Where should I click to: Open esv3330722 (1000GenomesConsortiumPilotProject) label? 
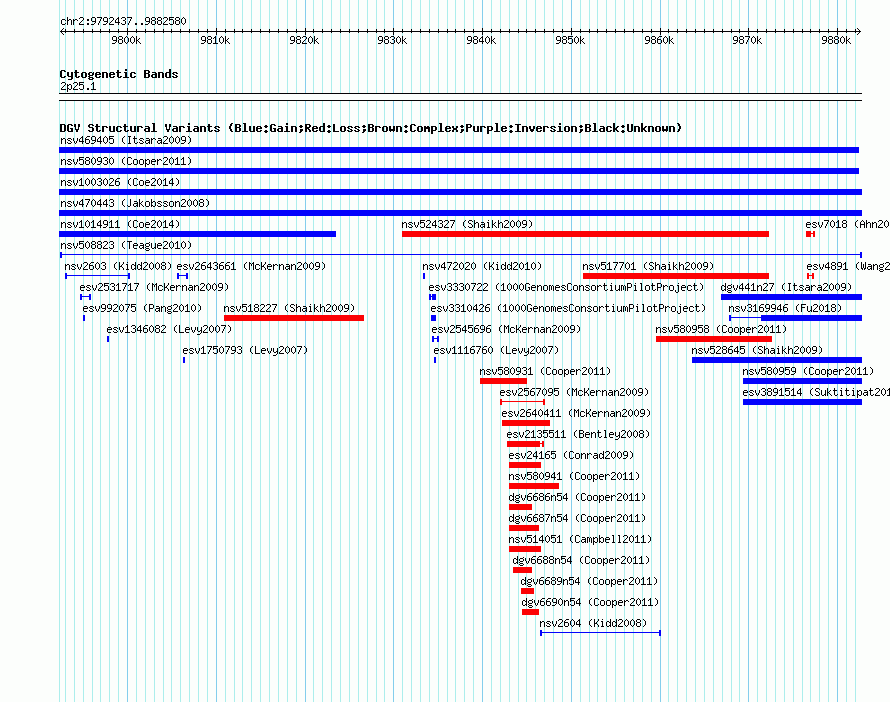(x=566, y=287)
